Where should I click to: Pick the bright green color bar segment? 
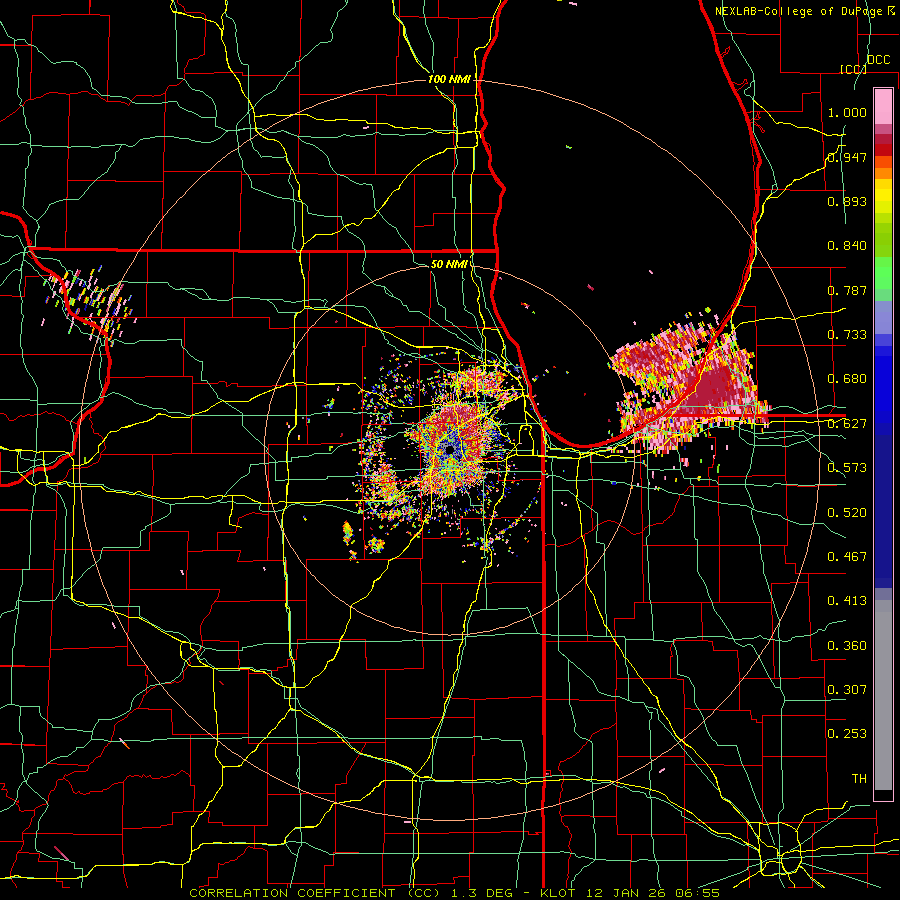pos(883,273)
